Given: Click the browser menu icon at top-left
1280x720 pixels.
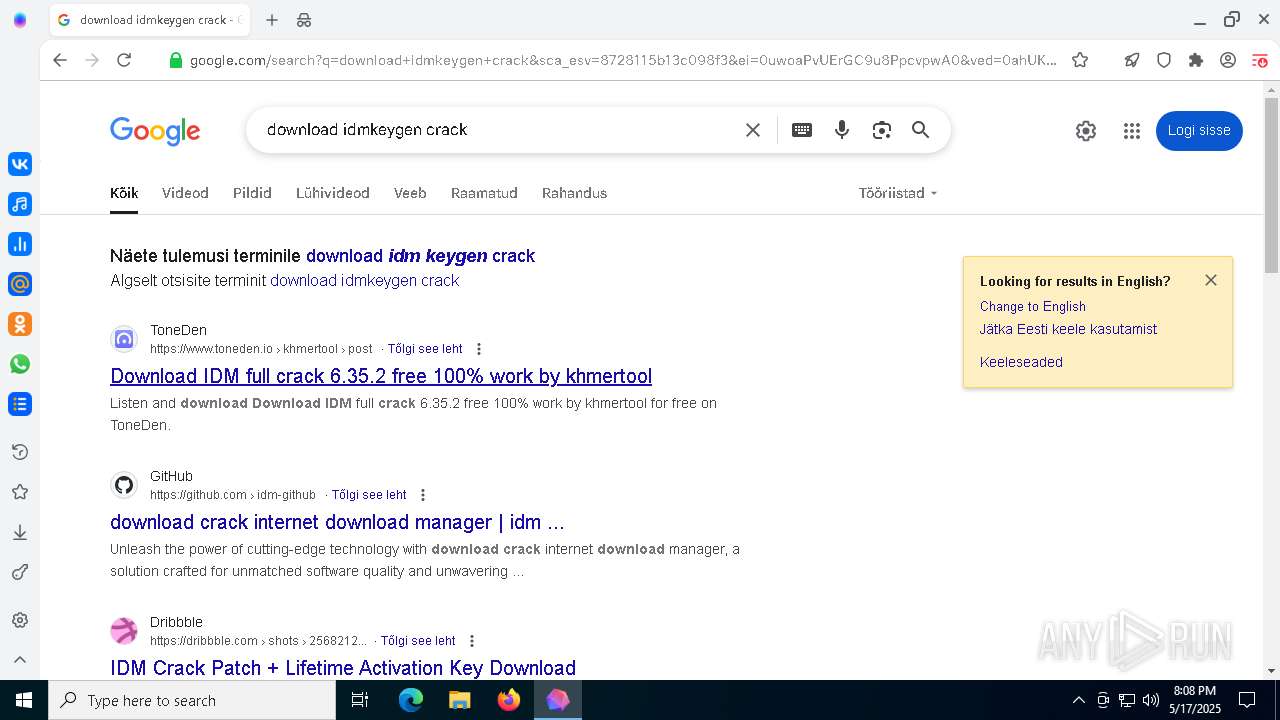Looking at the screenshot, I should coord(20,20).
